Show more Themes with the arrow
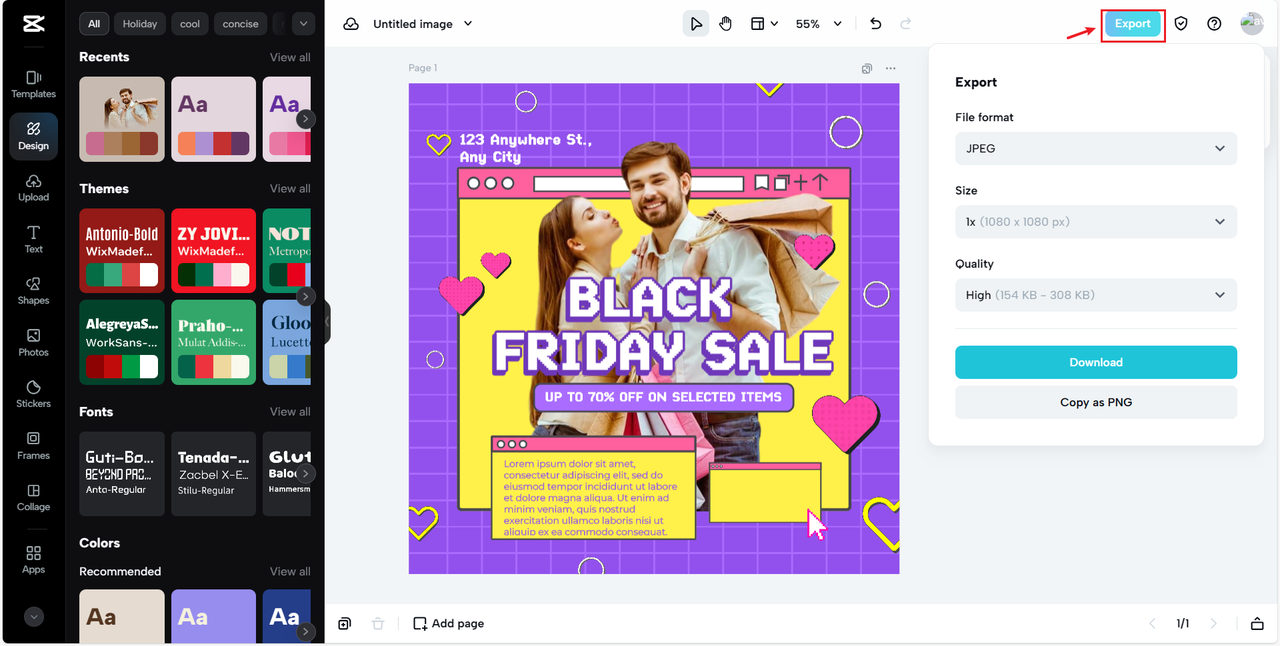The width and height of the screenshot is (1280, 646). tap(306, 296)
